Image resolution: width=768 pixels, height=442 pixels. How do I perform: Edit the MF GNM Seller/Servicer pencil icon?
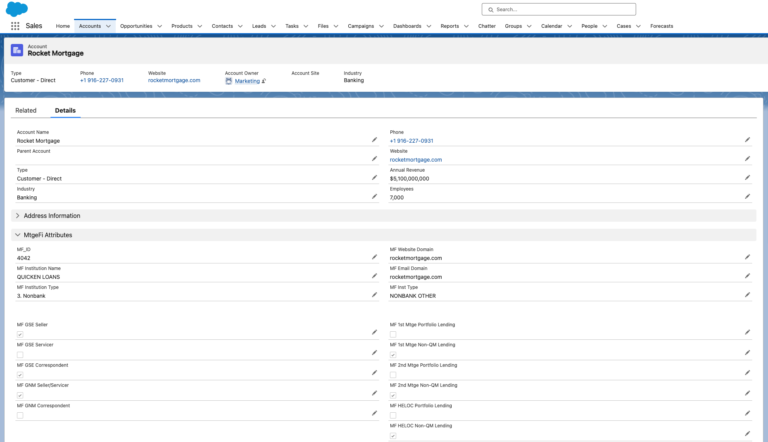pyautogui.click(x=374, y=393)
